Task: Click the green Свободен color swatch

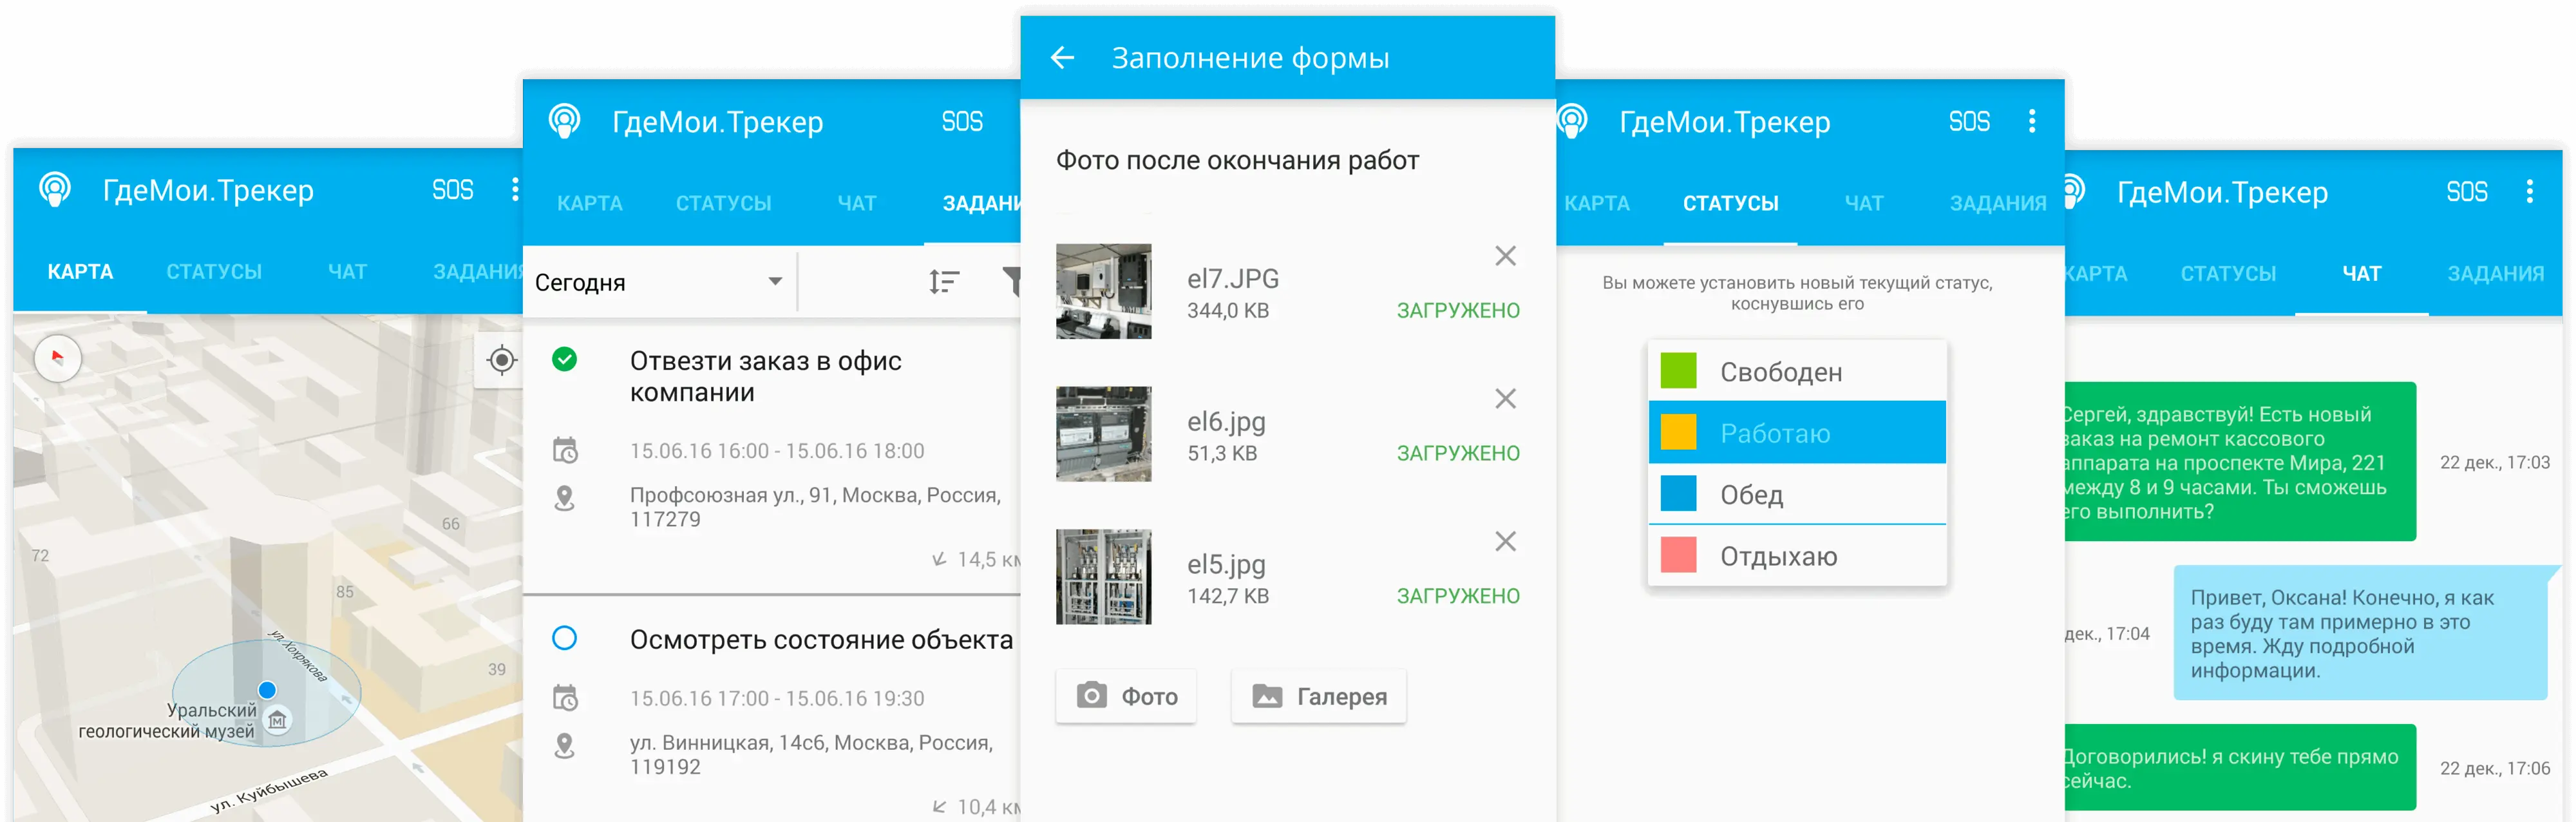Action: (x=1678, y=371)
